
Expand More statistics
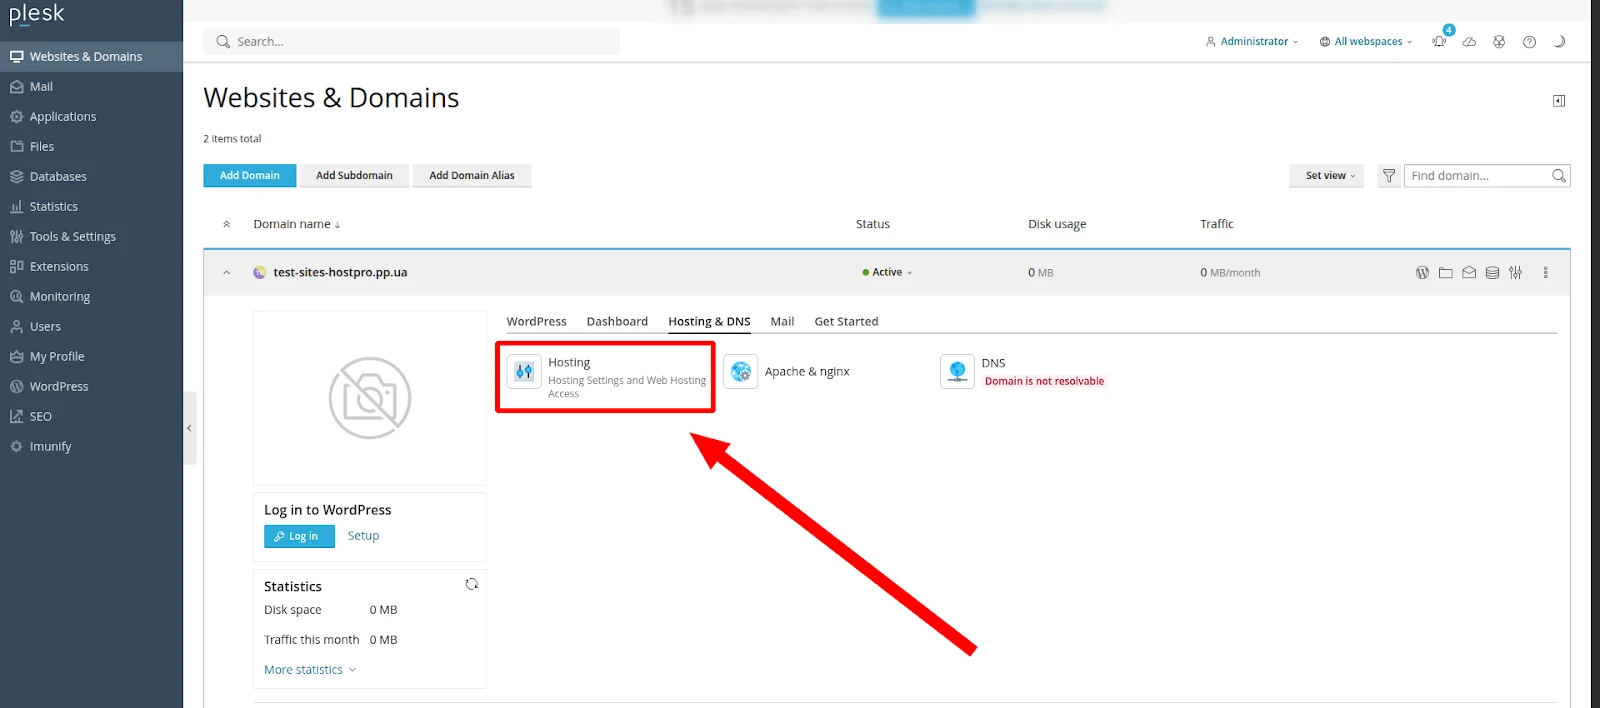(x=310, y=670)
